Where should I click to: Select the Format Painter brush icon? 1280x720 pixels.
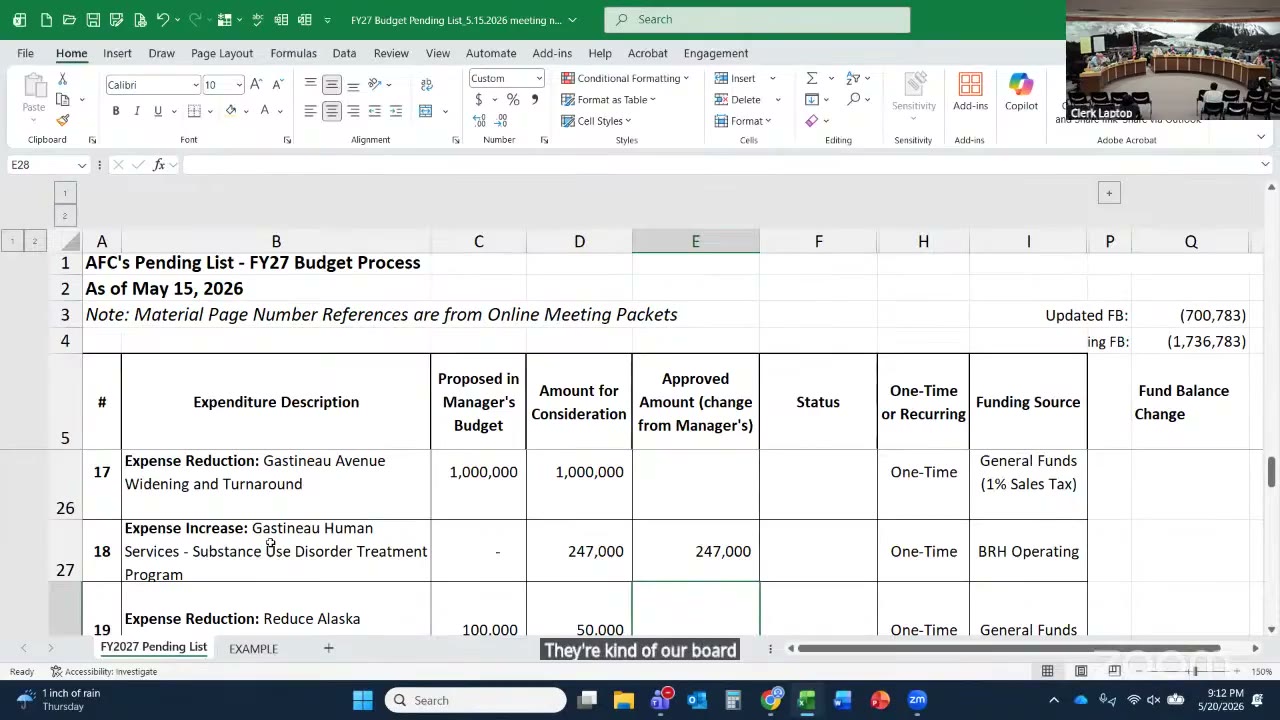coord(63,120)
